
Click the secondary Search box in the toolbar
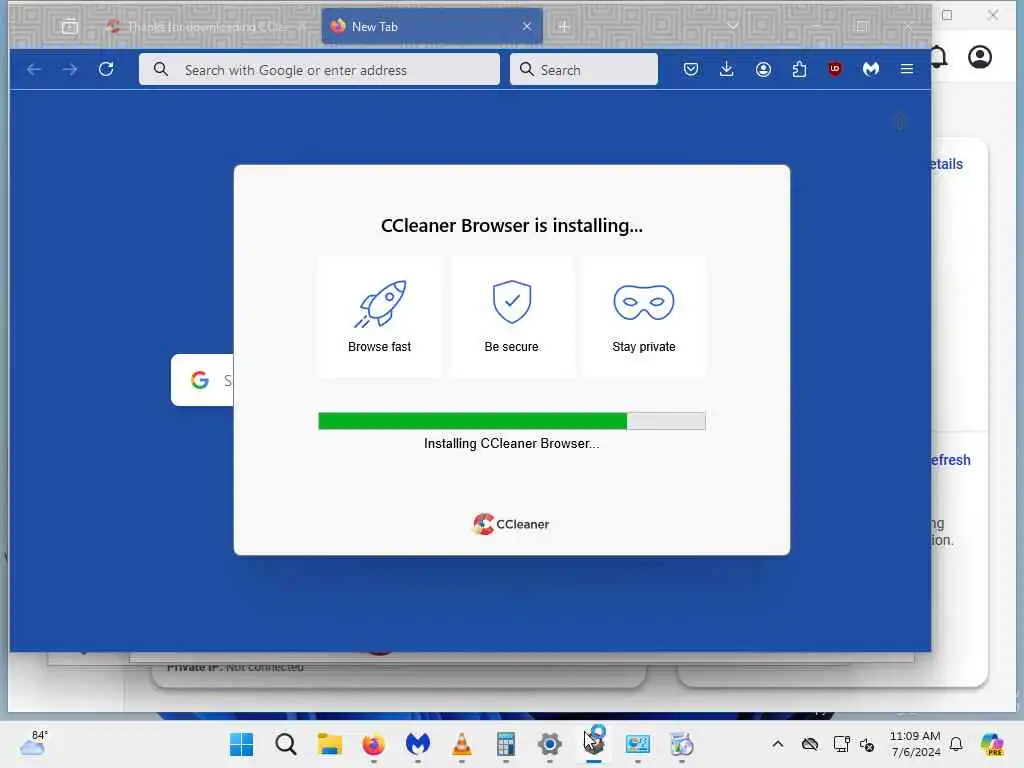pos(584,69)
